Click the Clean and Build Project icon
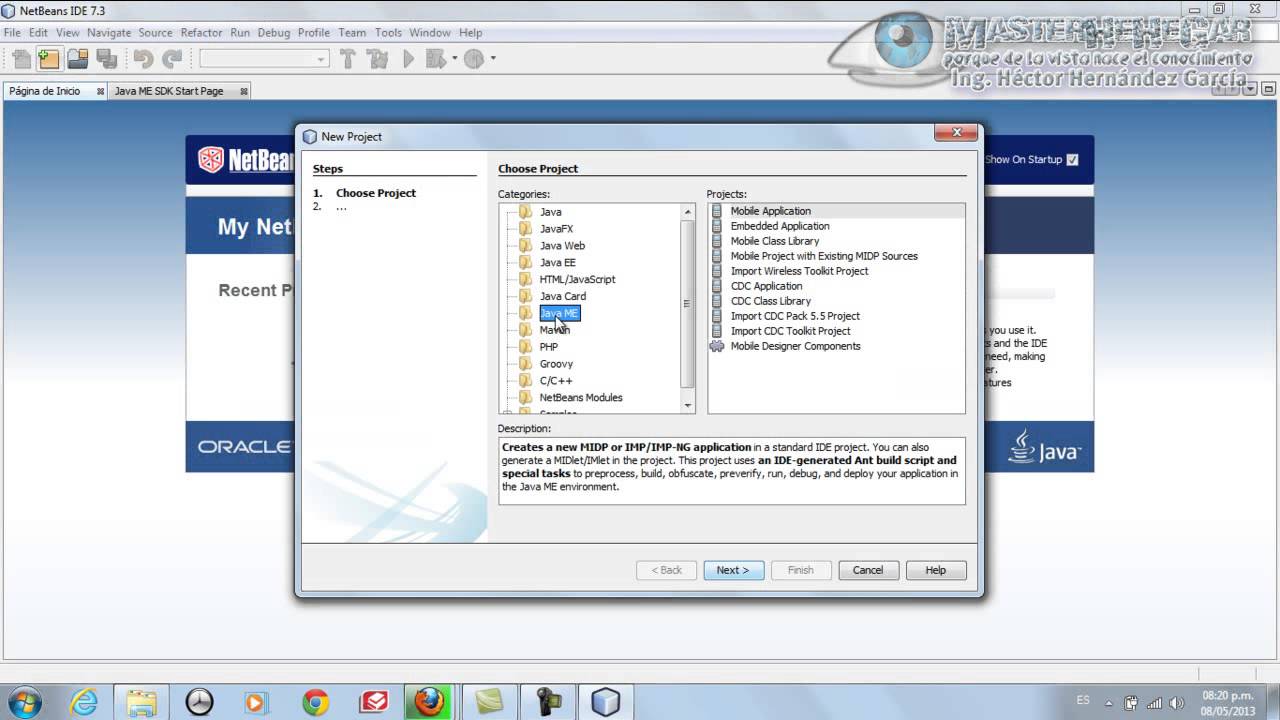The width and height of the screenshot is (1280, 720). pos(378,59)
